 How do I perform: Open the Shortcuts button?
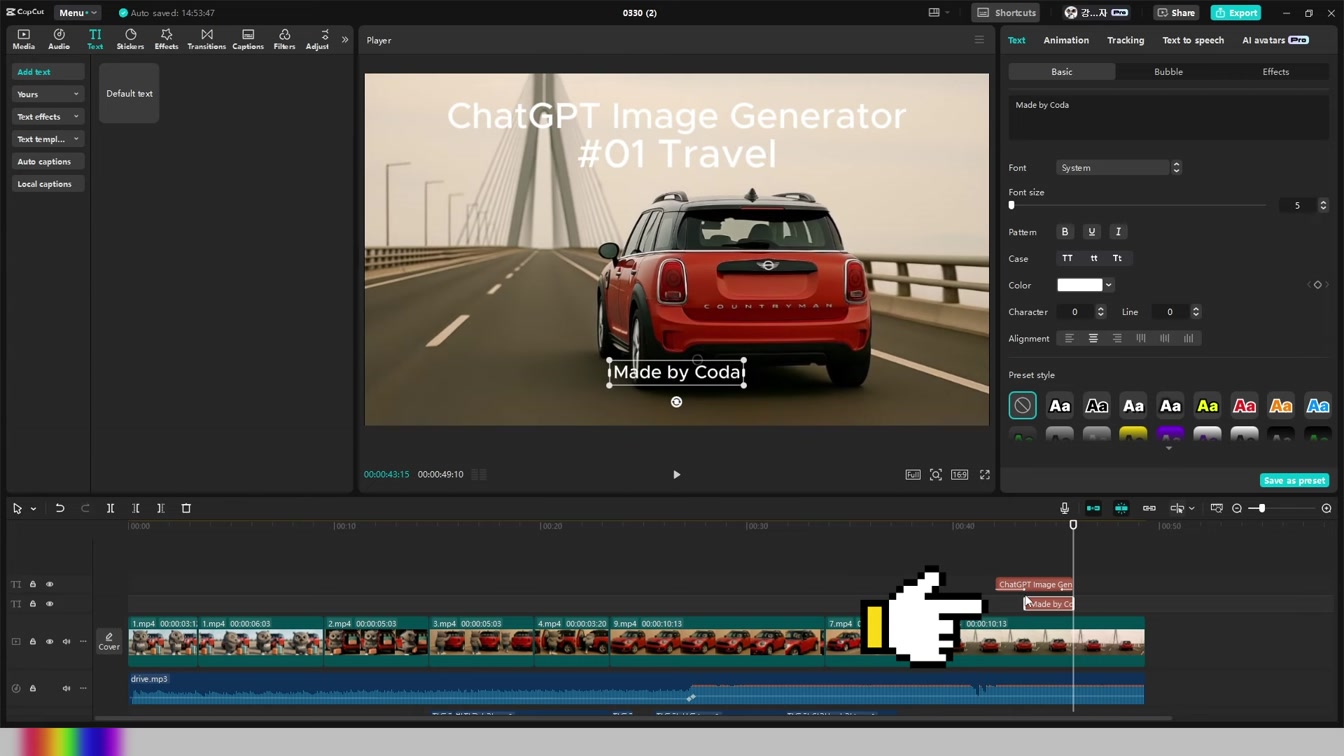1006,13
